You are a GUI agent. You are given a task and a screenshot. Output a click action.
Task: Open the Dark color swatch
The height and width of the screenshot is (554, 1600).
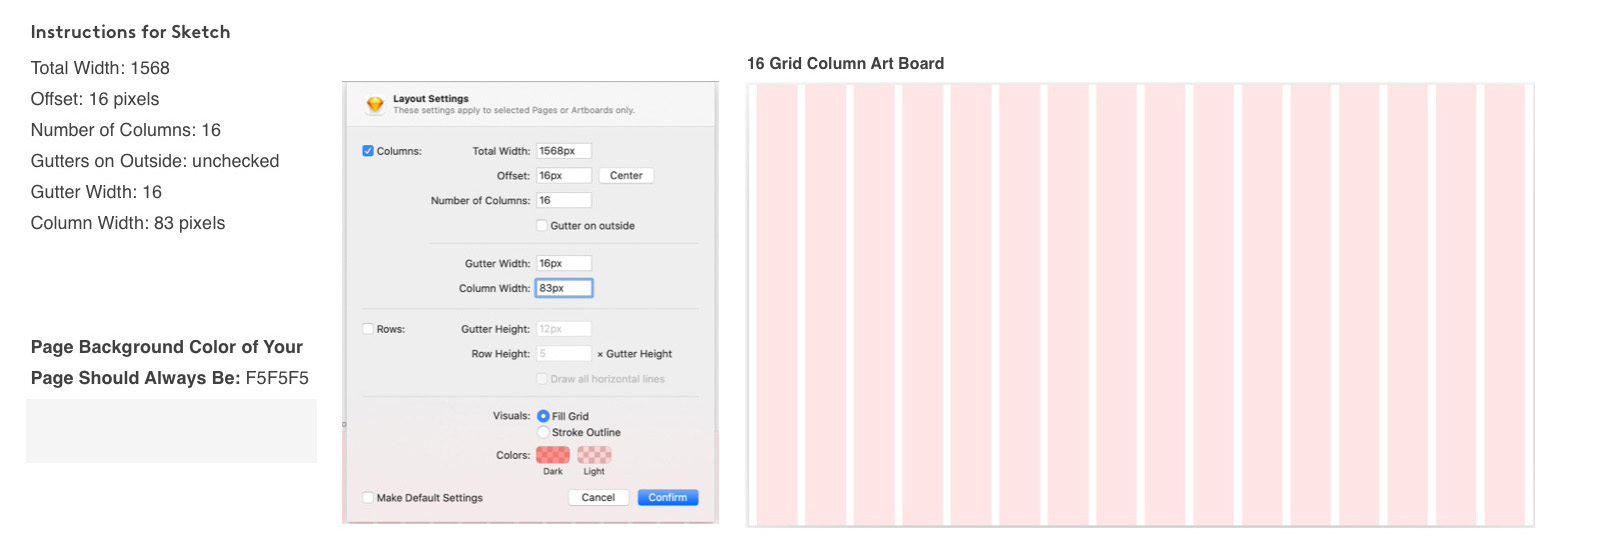pos(553,455)
